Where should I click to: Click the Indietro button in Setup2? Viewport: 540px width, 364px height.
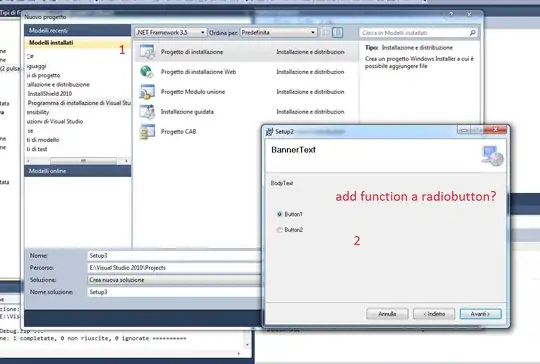click(434, 314)
